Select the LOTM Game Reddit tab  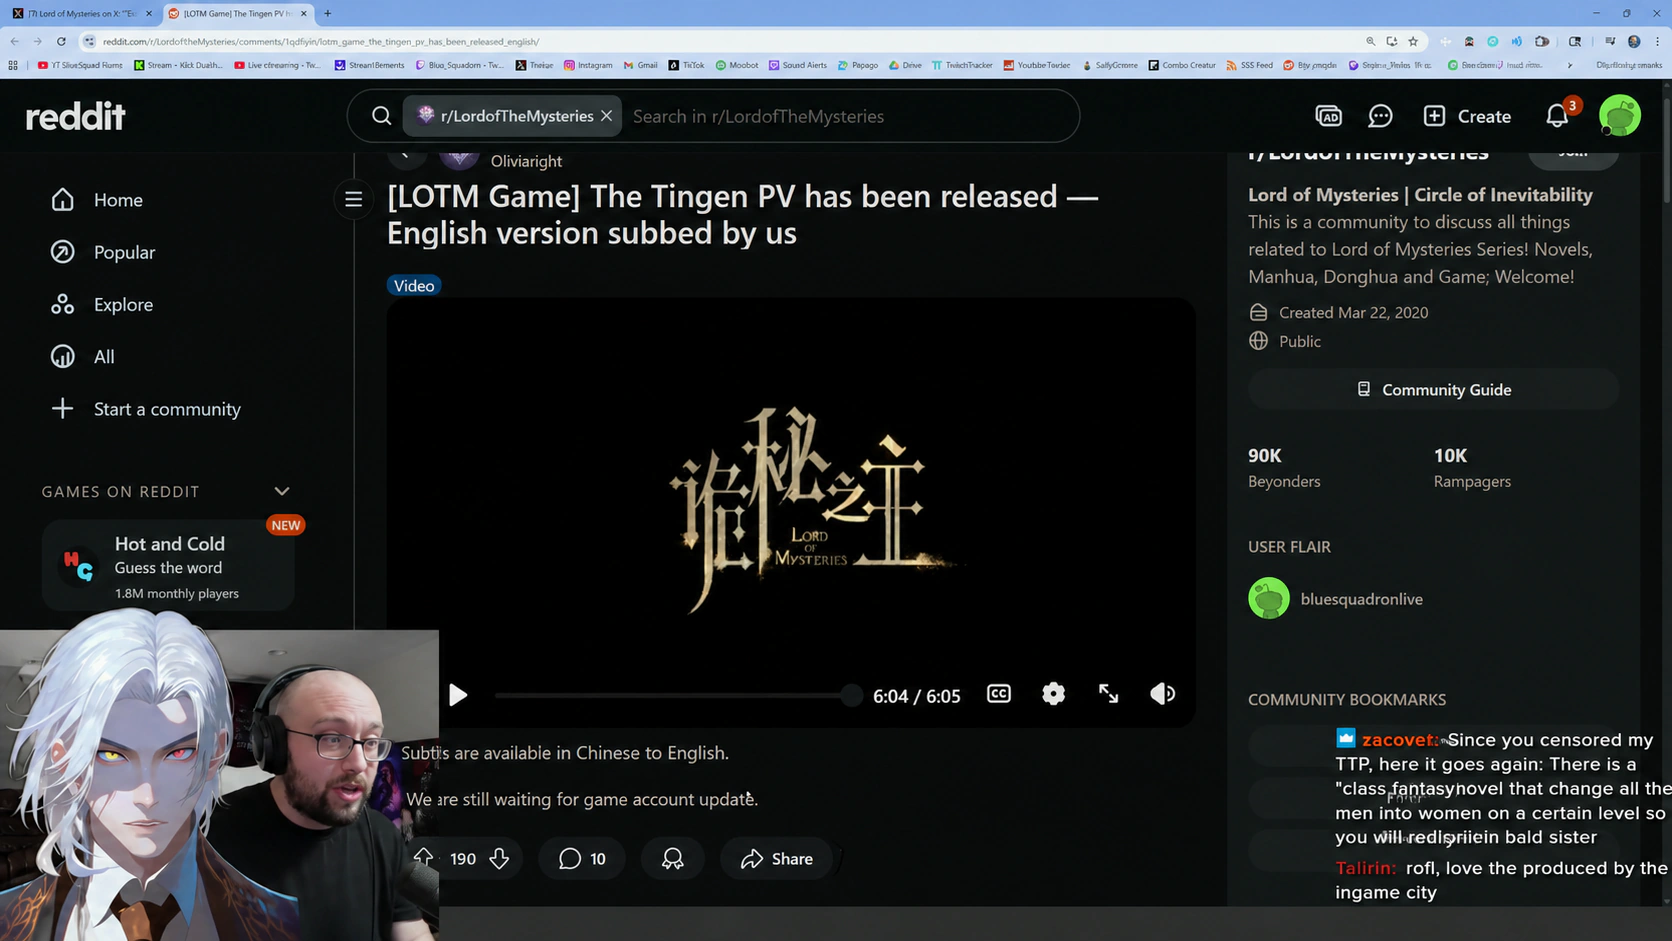pyautogui.click(x=238, y=13)
